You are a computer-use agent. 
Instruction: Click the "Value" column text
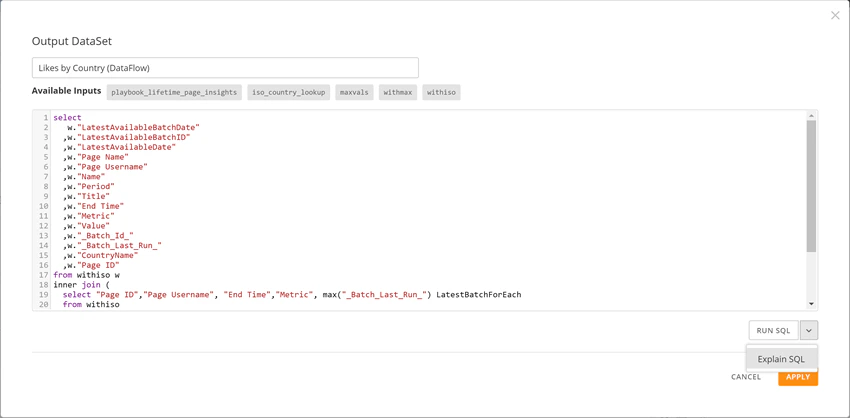tap(93, 226)
